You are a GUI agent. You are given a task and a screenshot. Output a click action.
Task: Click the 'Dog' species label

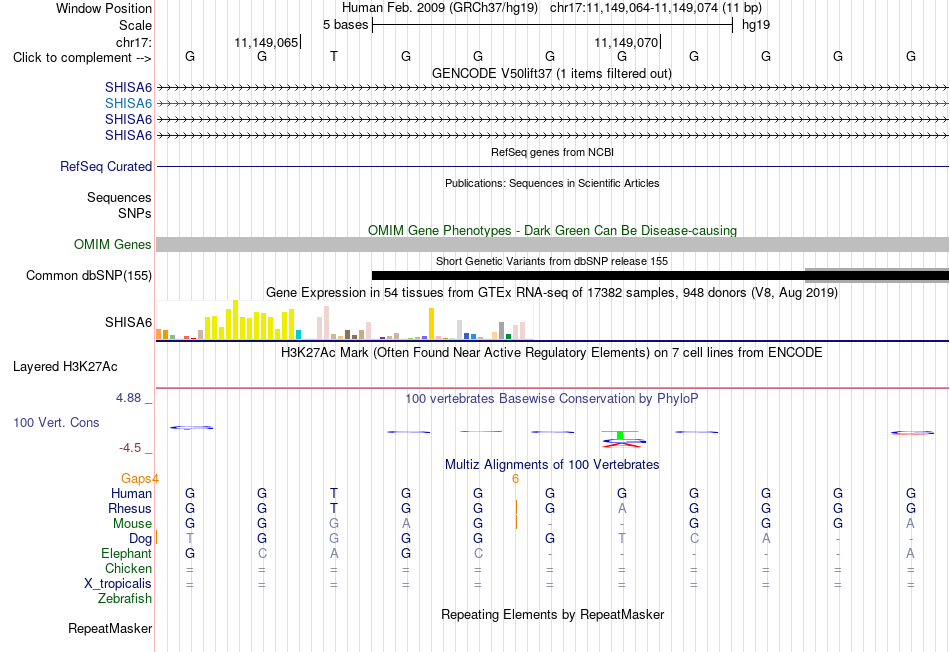click(x=140, y=539)
